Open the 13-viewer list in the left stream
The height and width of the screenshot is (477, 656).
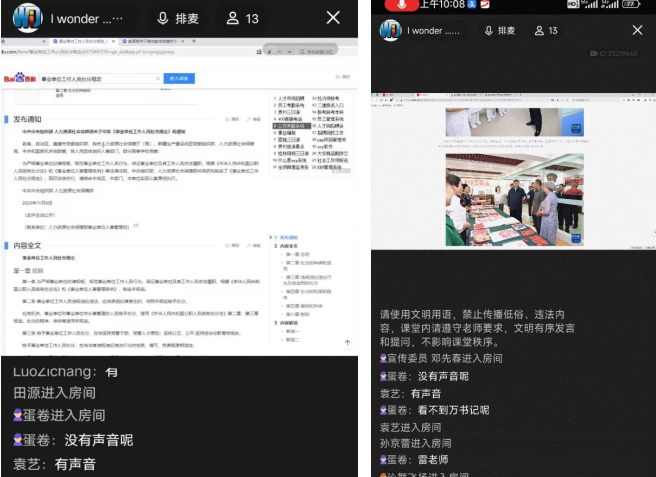243,18
